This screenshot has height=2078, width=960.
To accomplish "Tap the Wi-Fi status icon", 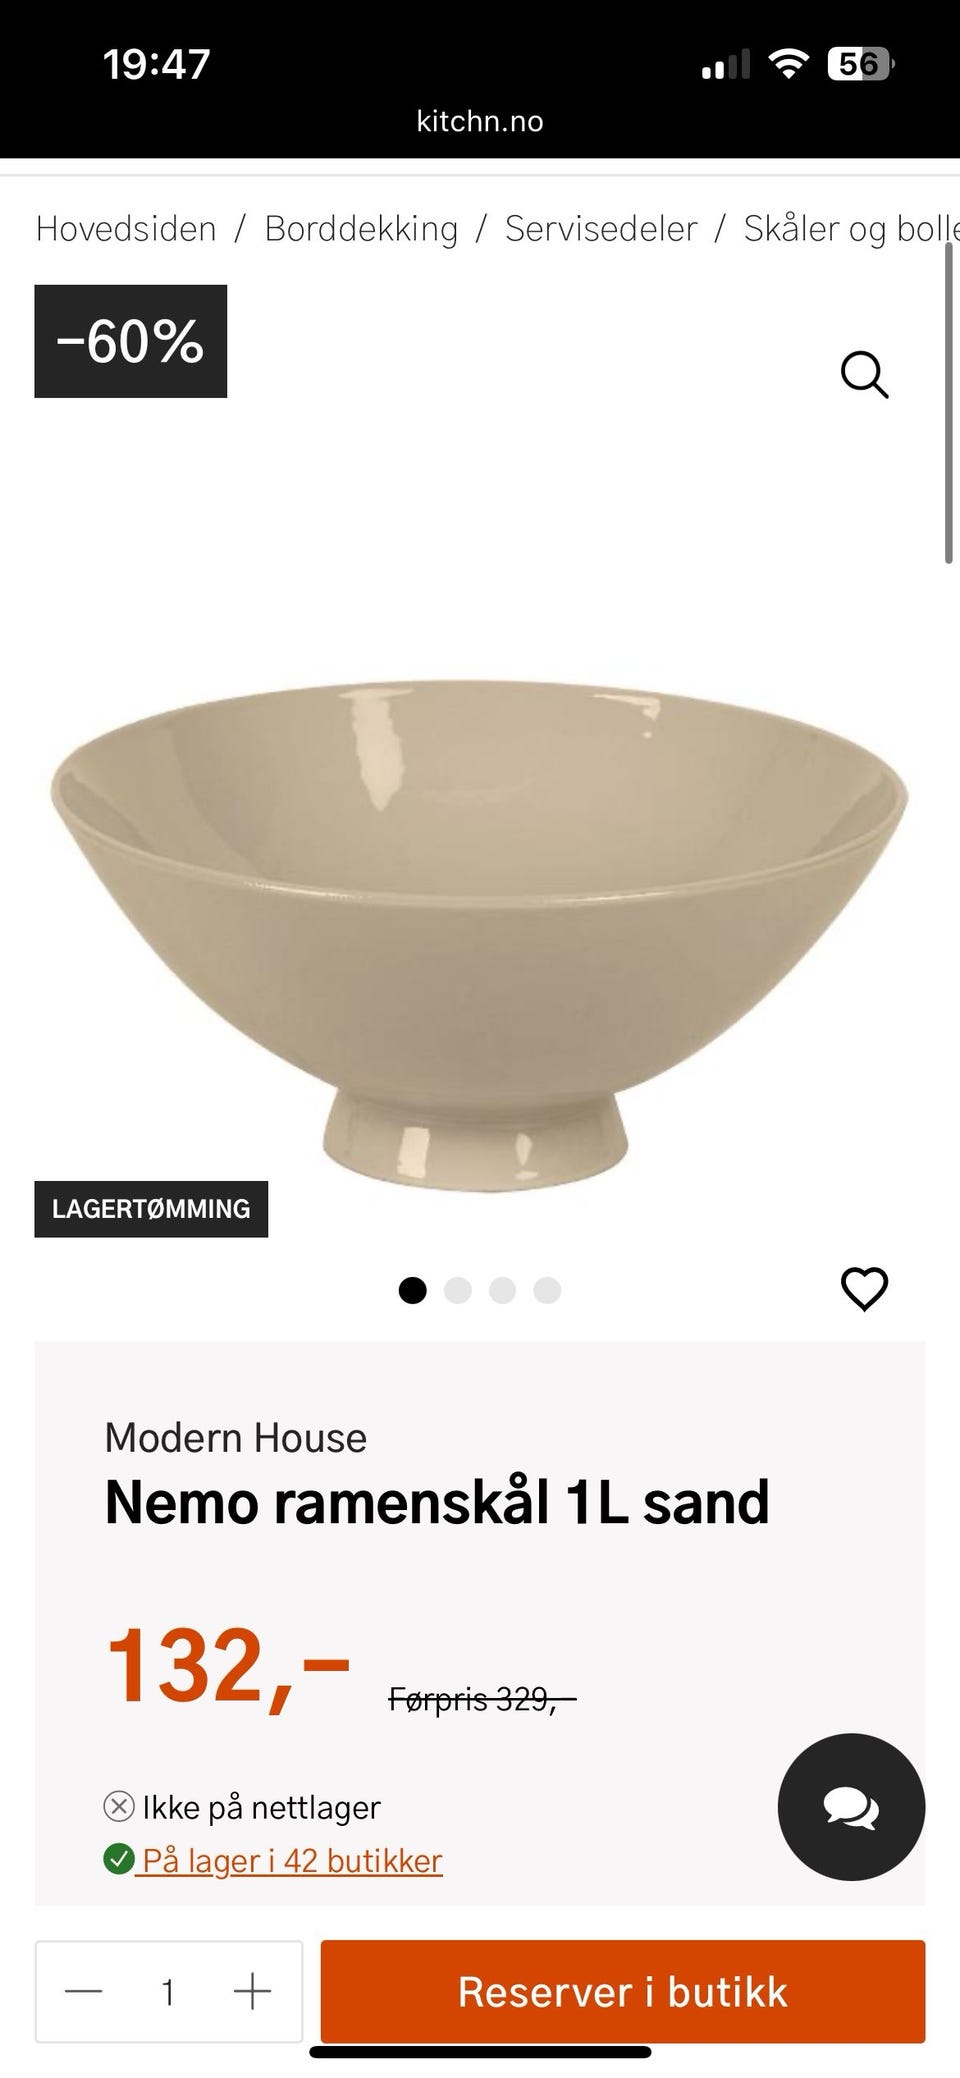I will 788,65.
